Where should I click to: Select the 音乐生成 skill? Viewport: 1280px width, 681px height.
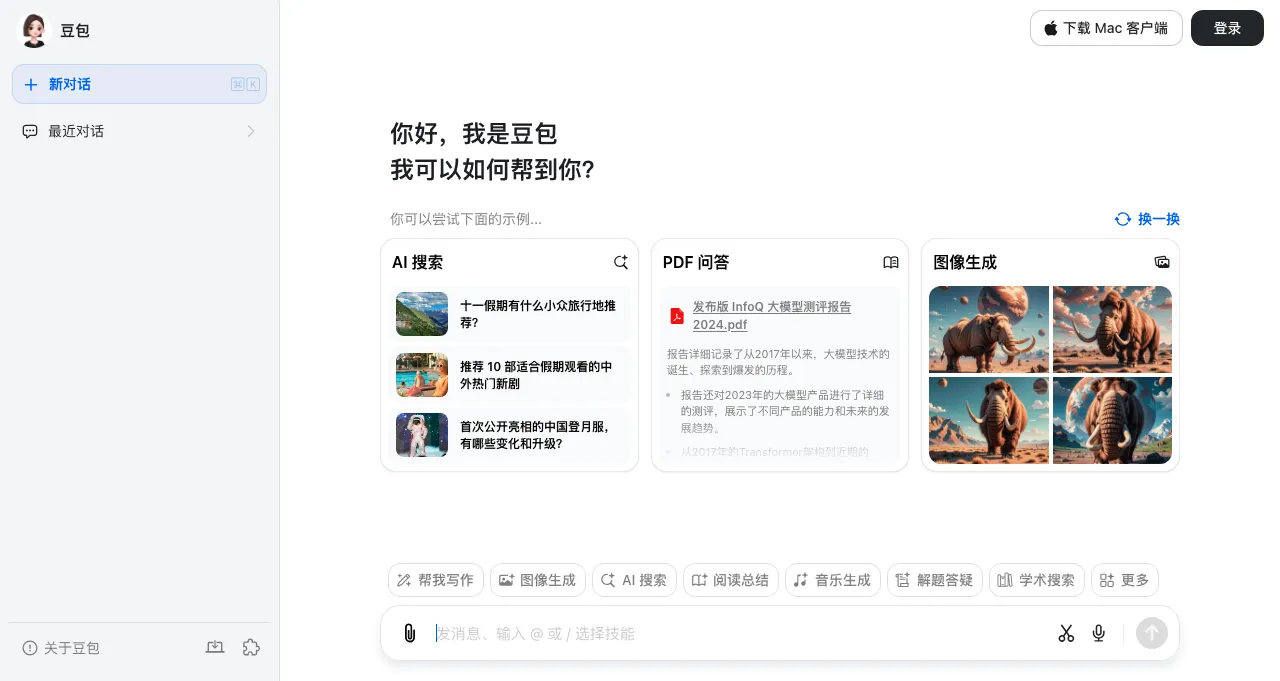tap(833, 580)
